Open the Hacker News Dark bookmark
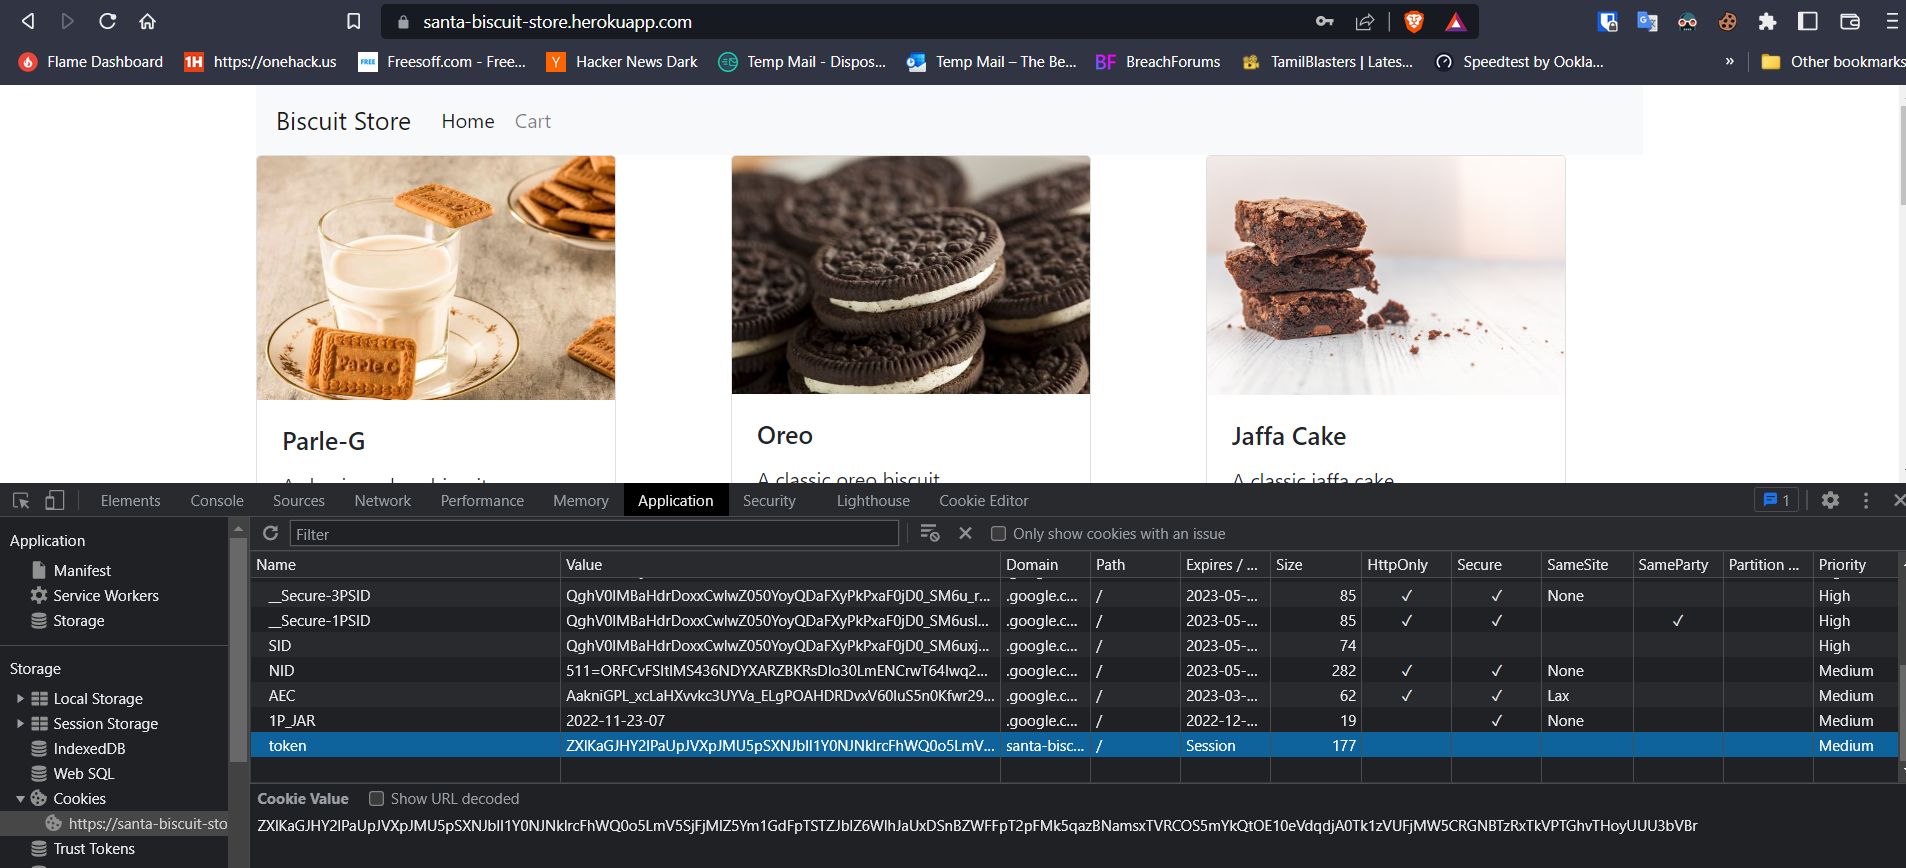The height and width of the screenshot is (868, 1906). [622, 62]
